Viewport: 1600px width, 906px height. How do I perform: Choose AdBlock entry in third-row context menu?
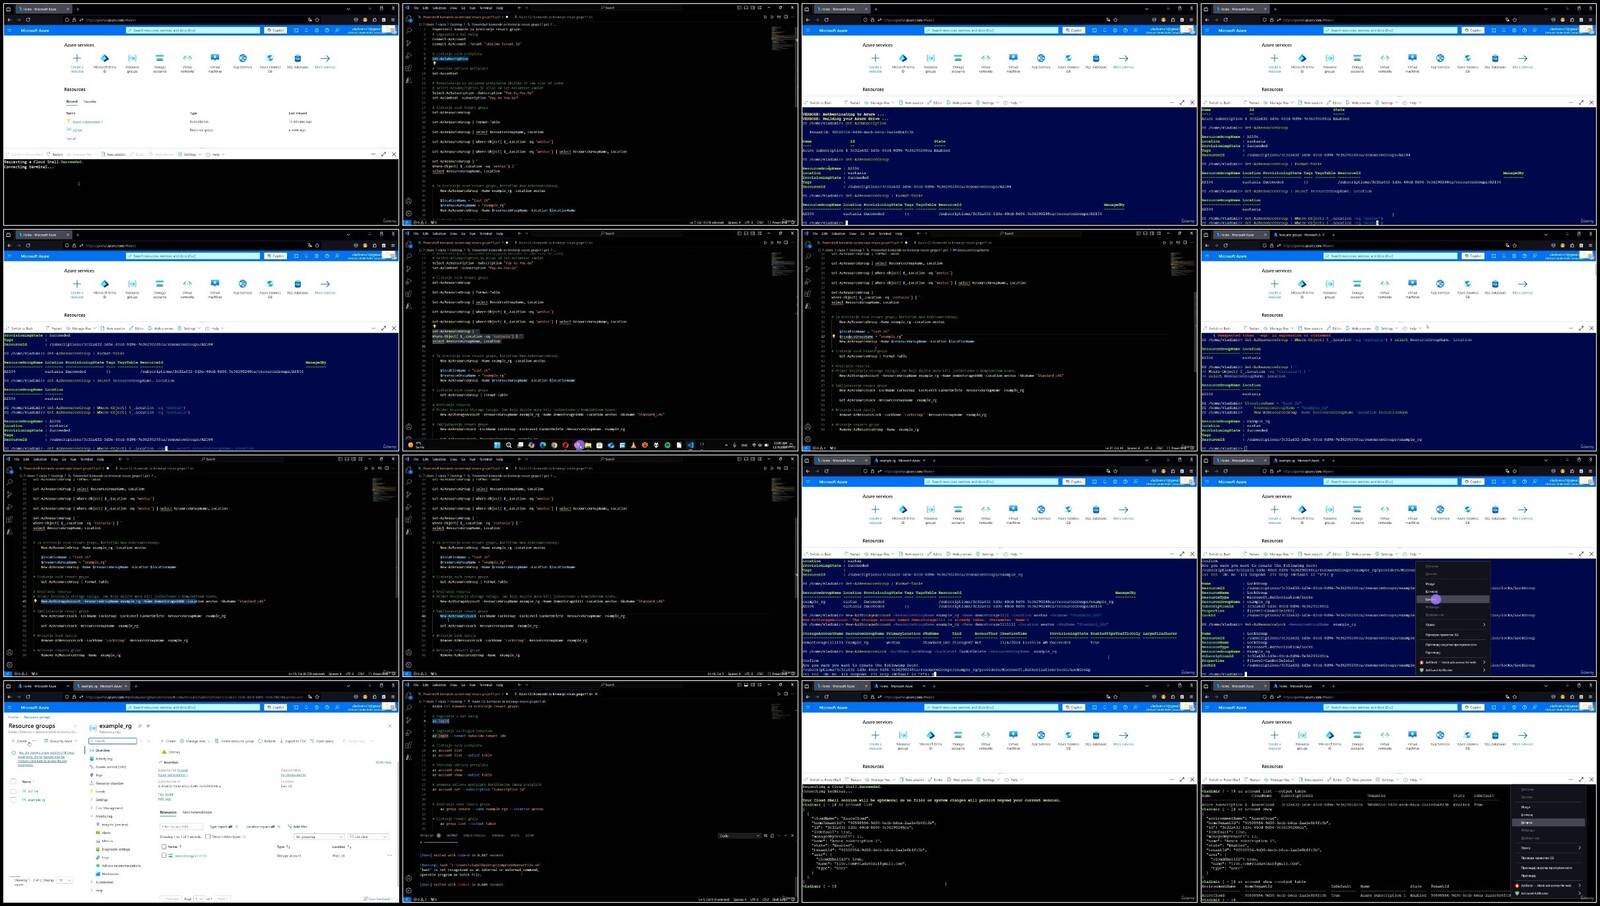1453,662
